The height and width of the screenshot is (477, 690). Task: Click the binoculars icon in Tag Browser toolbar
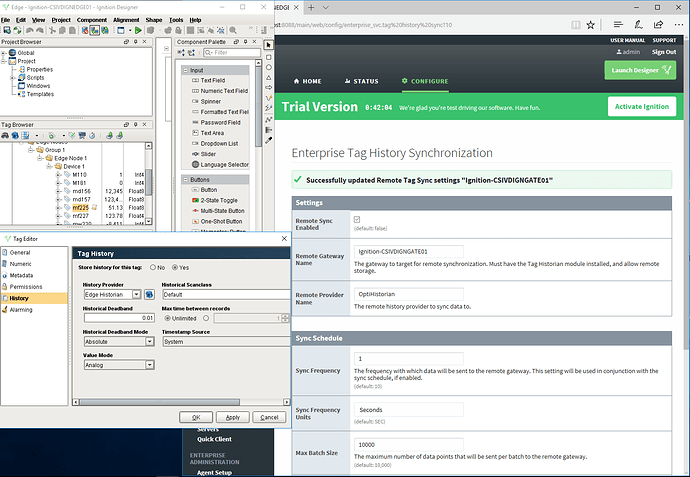5,136
